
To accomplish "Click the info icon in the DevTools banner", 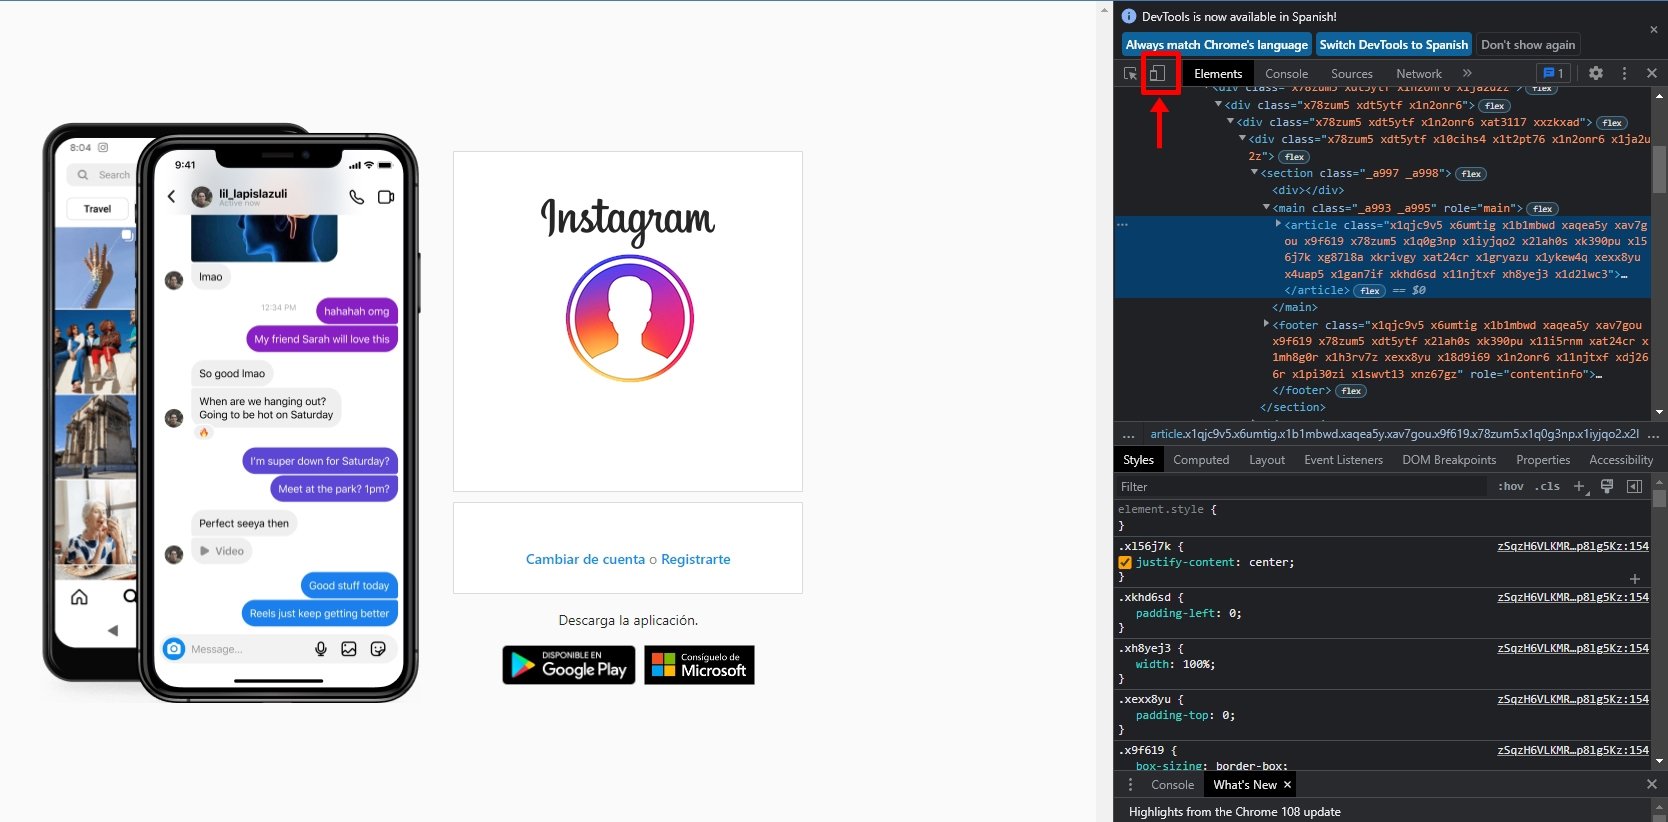I will click(x=1129, y=16).
